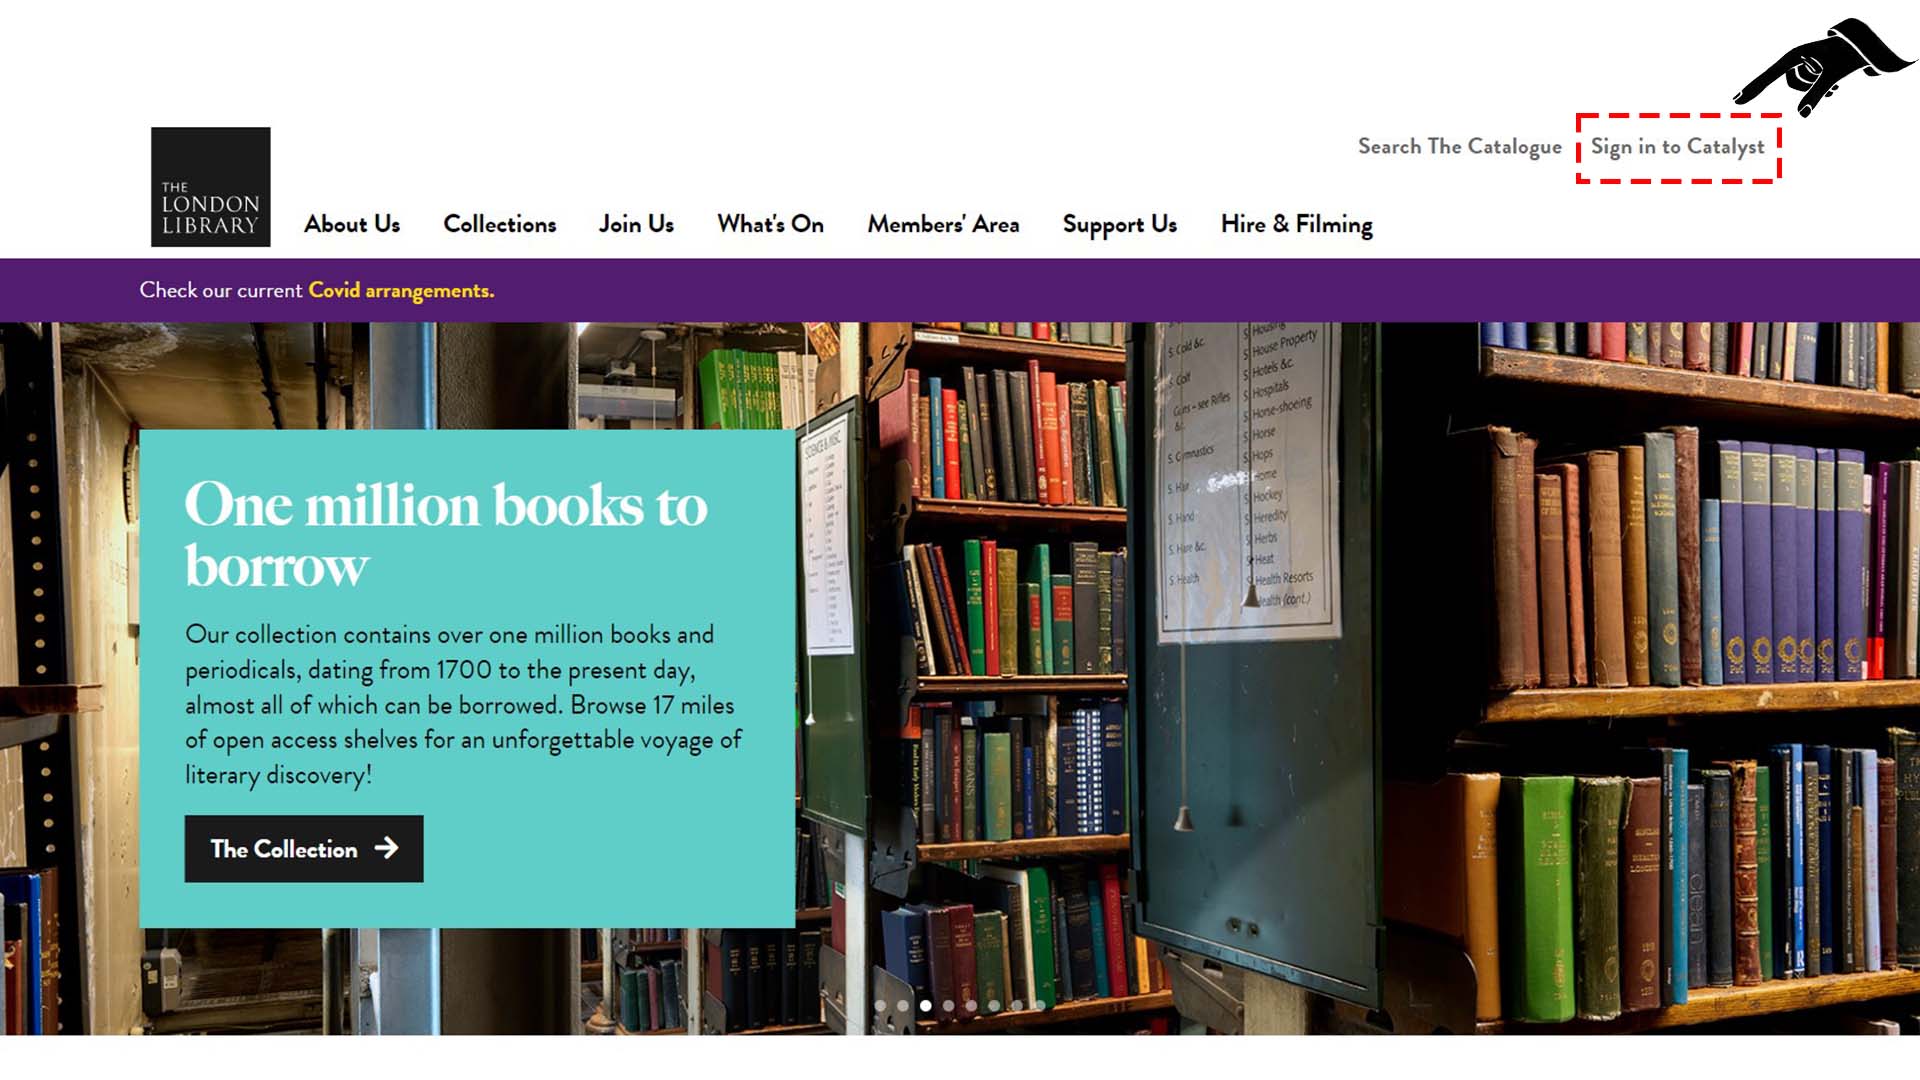The height and width of the screenshot is (1080, 1920).
Task: Go to the last carousel slide dot
Action: pos(1040,1006)
